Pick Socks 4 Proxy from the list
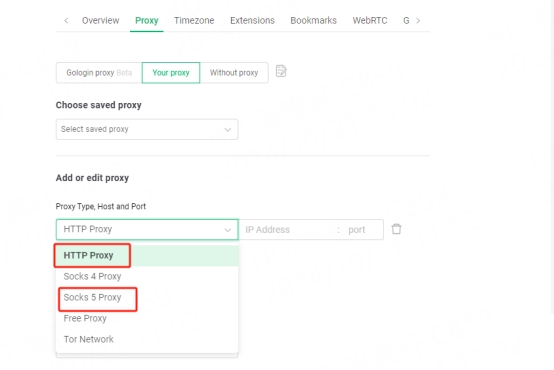This screenshot has width=554, height=370. click(x=147, y=276)
